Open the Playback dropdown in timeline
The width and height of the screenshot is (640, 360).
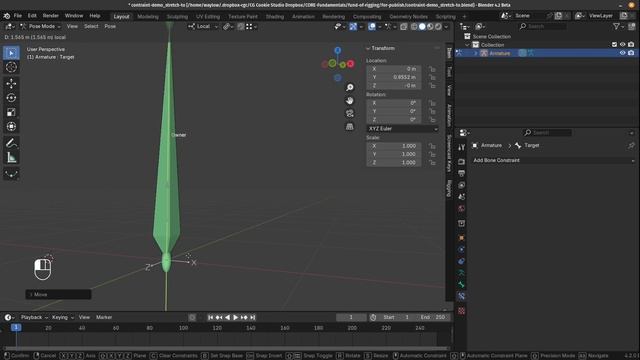[34, 317]
